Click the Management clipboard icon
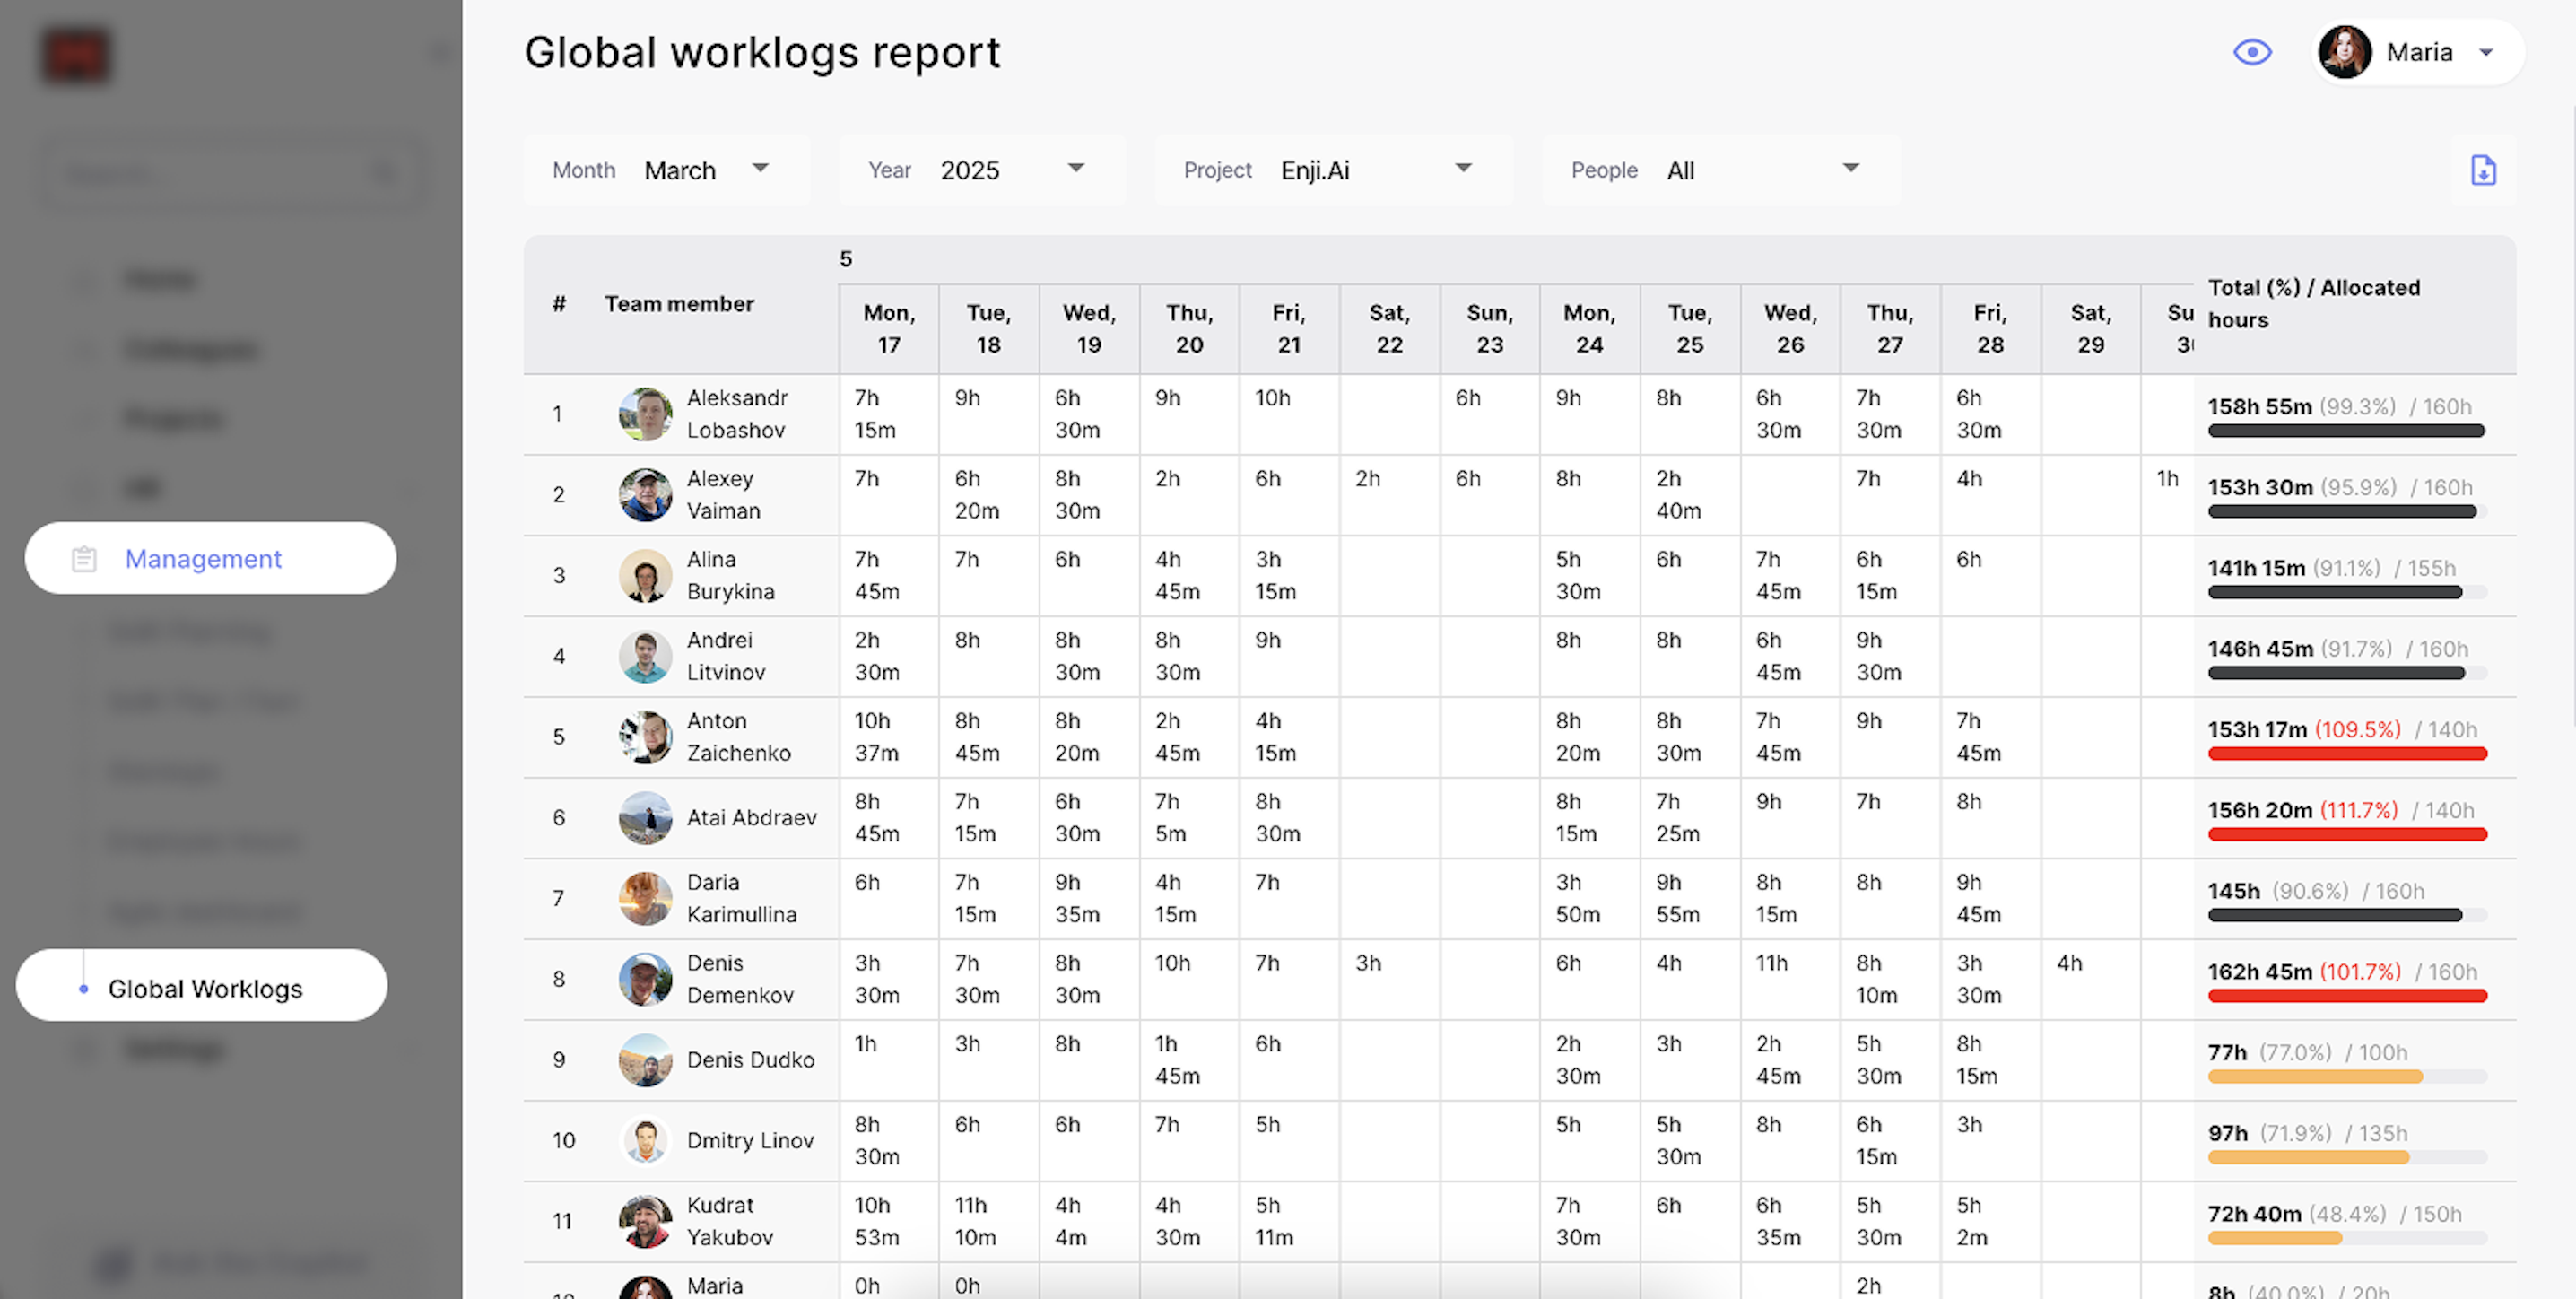 click(x=84, y=559)
